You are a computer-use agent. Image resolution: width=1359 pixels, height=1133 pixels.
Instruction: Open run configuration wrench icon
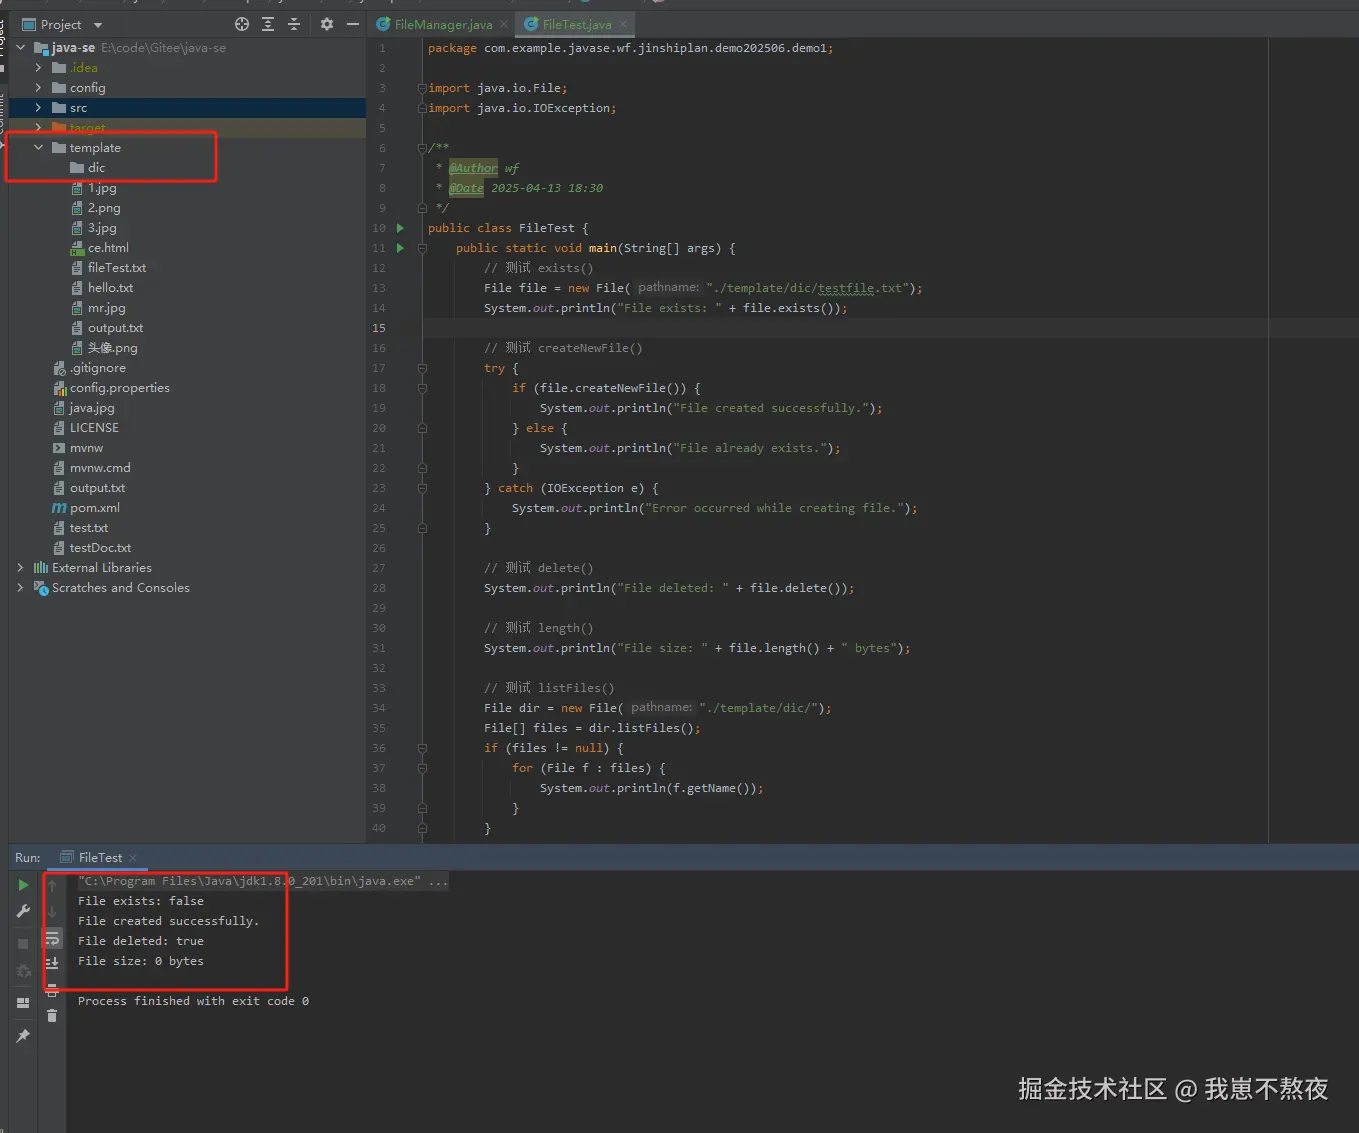23,911
